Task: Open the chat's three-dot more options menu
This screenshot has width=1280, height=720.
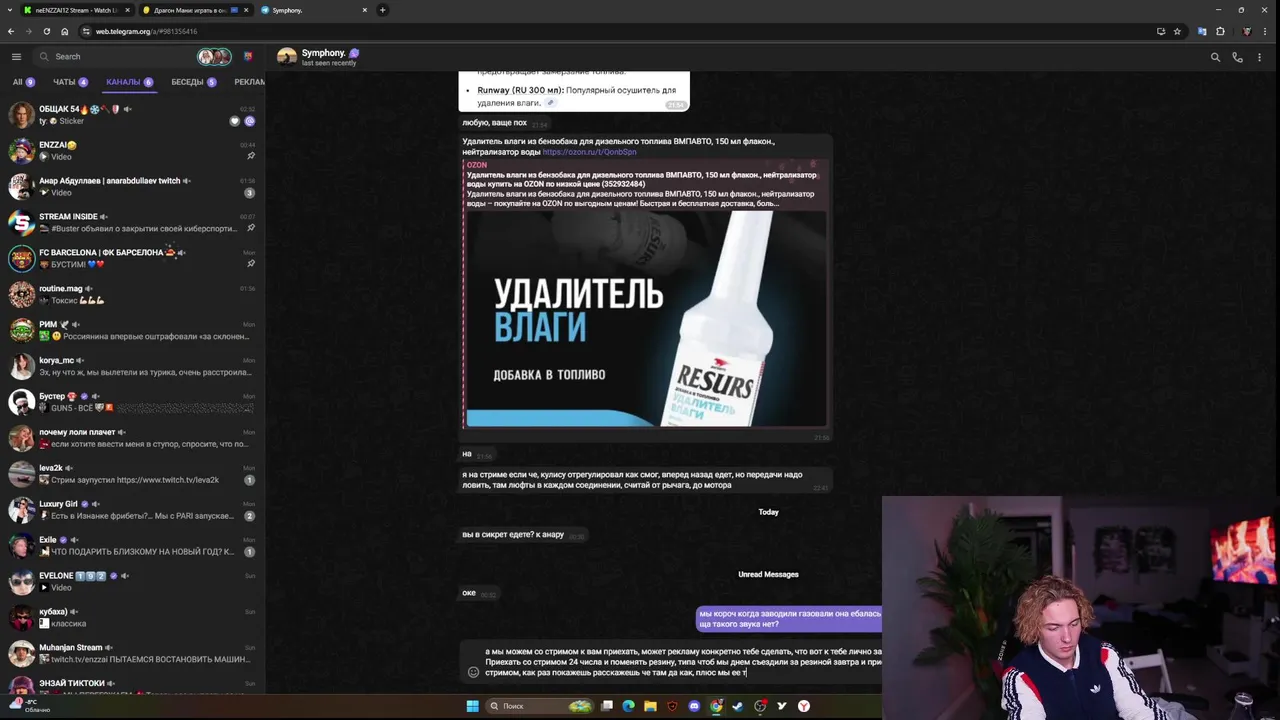Action: [x=1259, y=57]
